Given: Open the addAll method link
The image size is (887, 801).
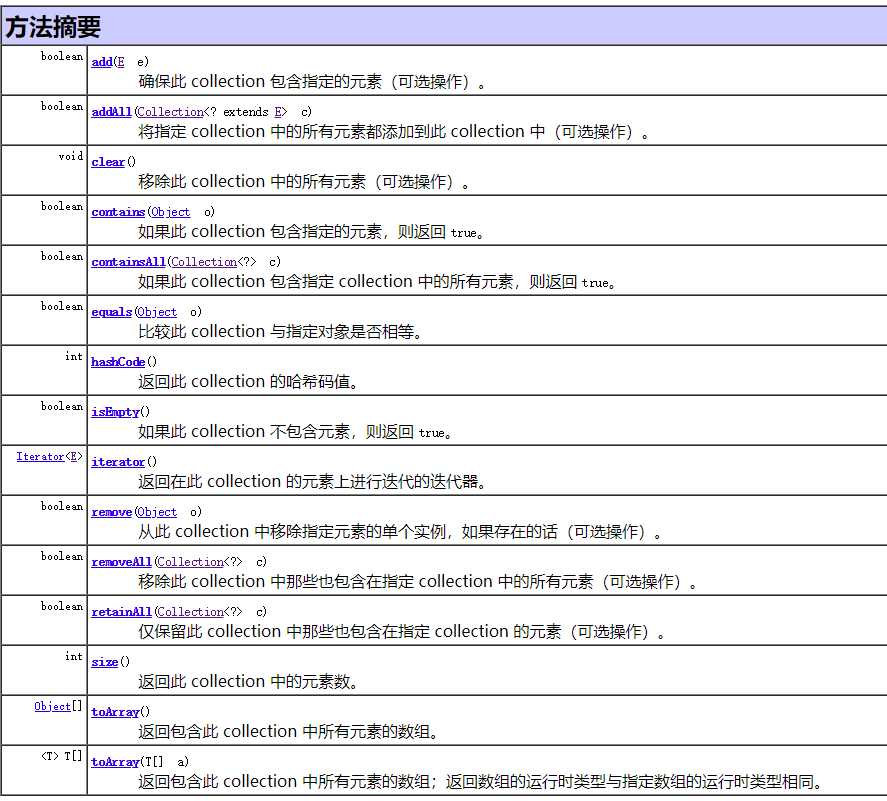Looking at the screenshot, I should point(111,112).
